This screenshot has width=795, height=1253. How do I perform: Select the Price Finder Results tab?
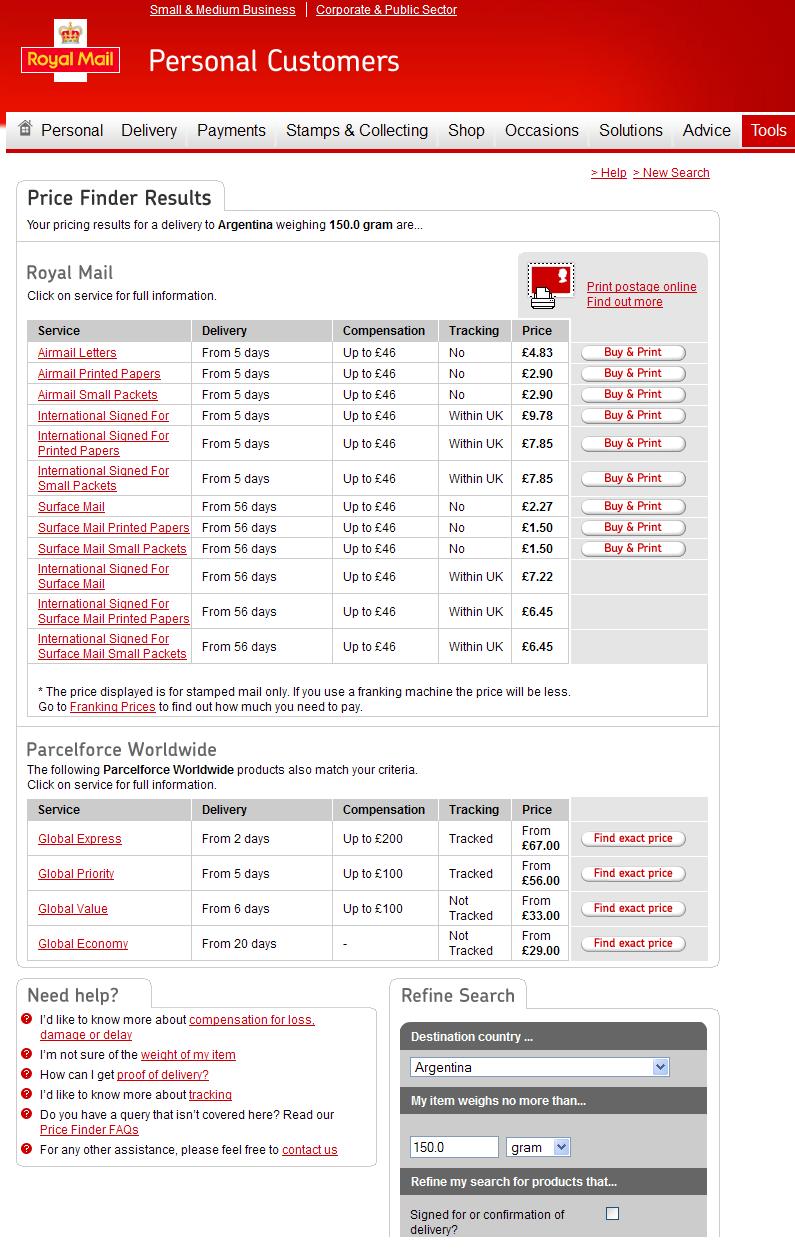pos(120,197)
